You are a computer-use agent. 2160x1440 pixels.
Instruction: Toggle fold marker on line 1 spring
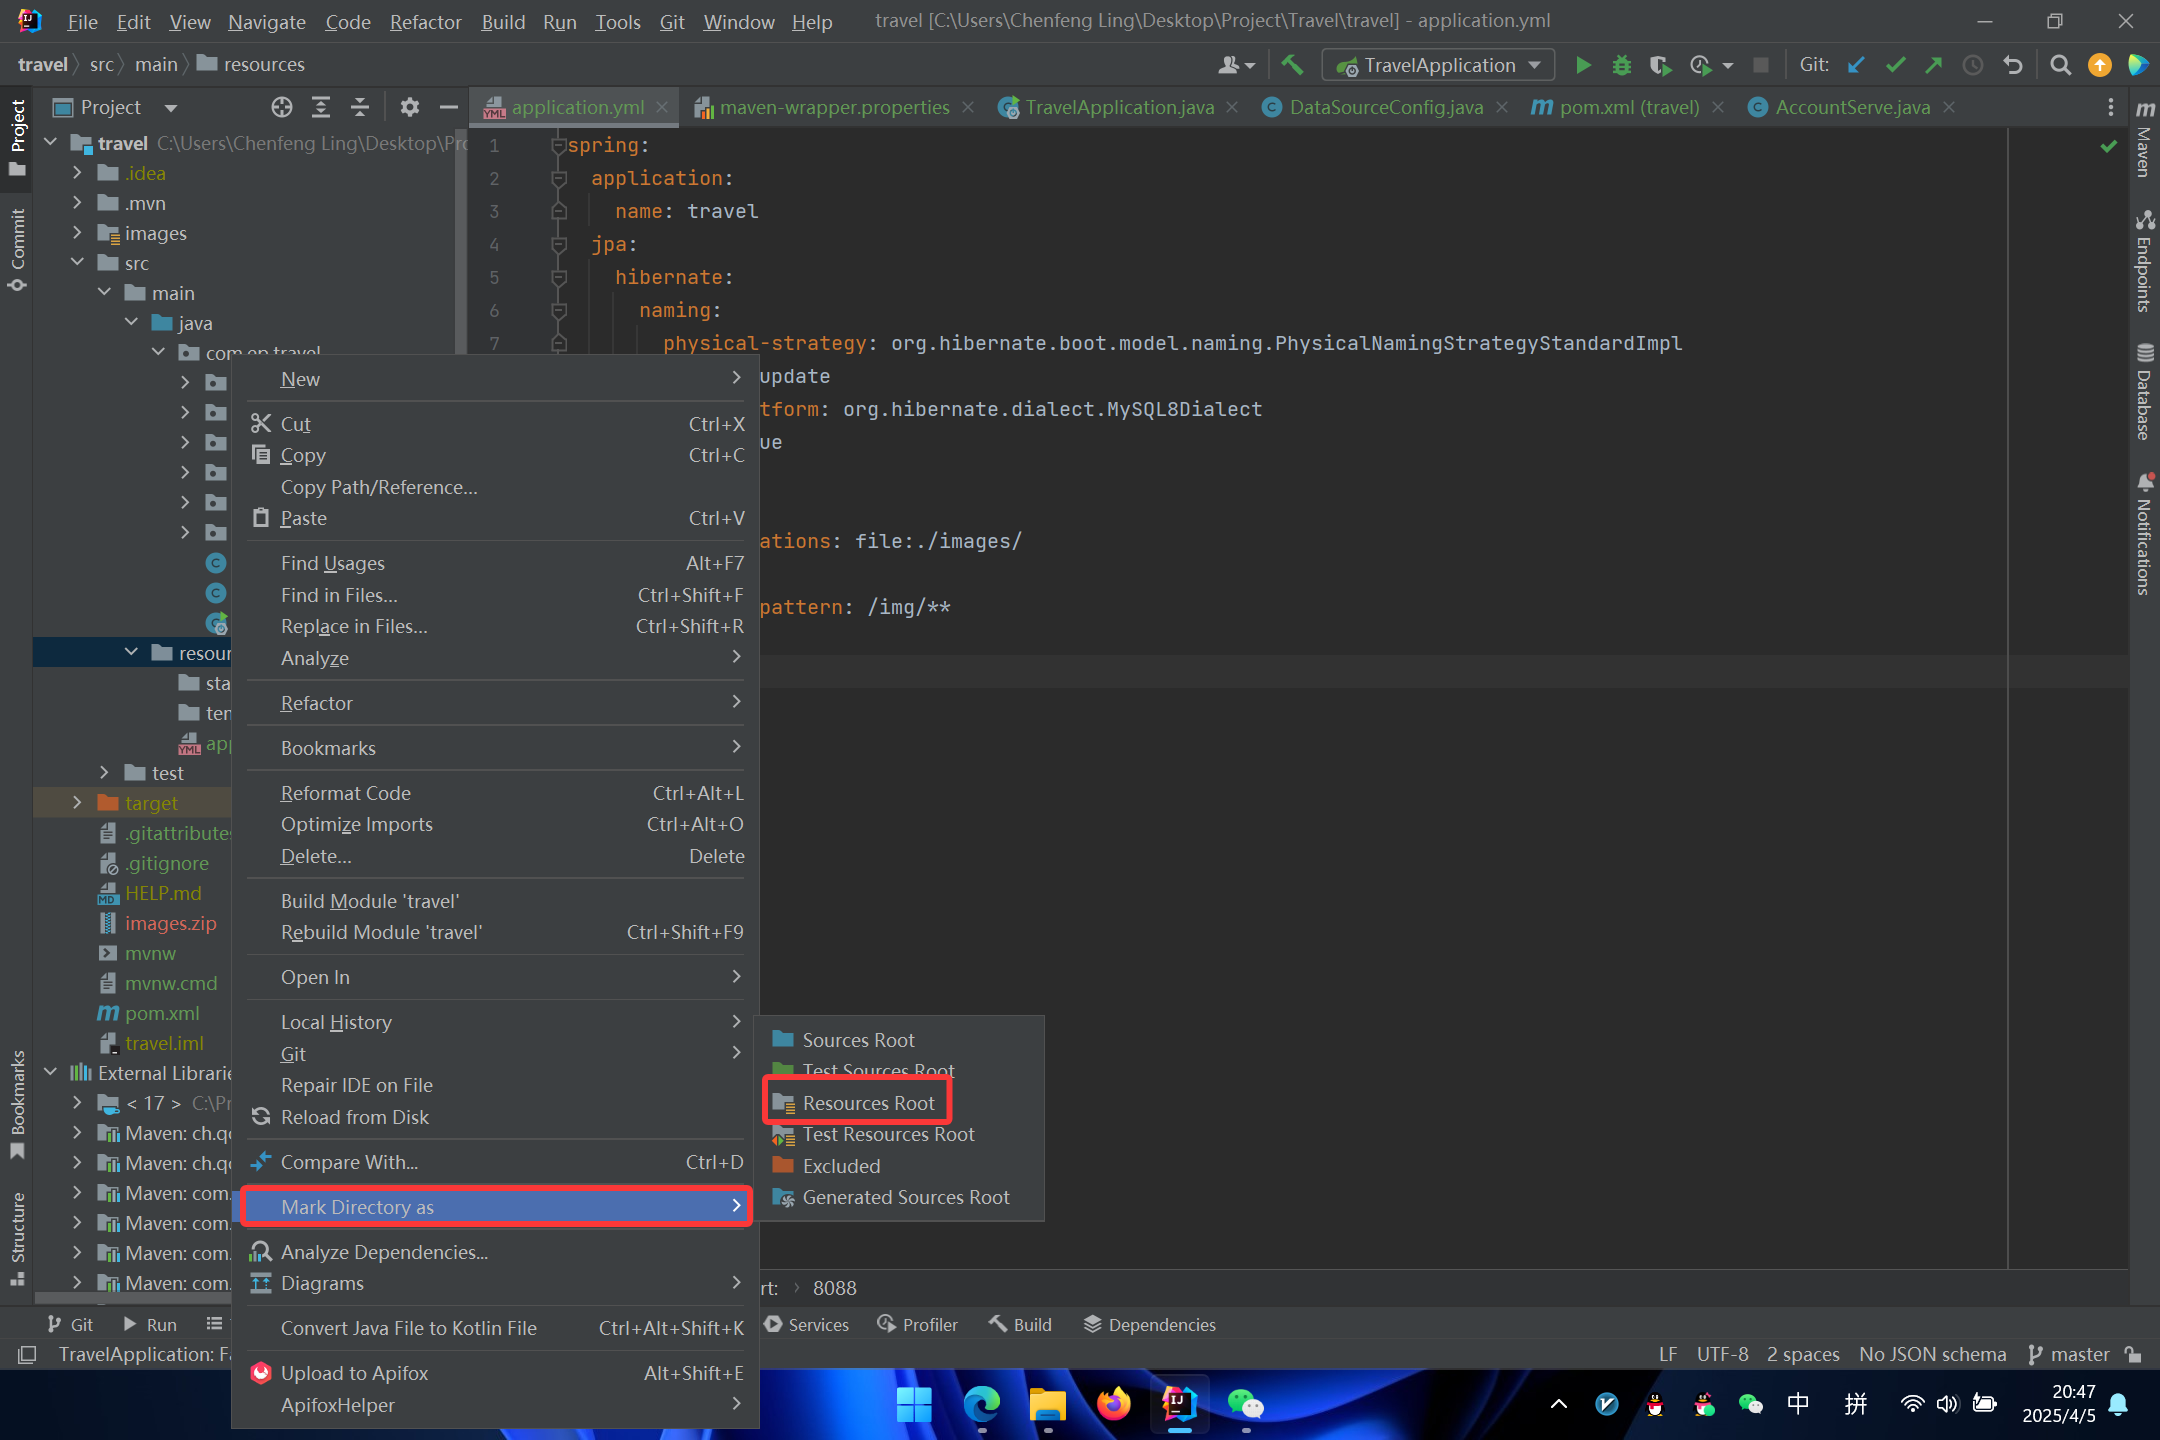click(x=559, y=146)
